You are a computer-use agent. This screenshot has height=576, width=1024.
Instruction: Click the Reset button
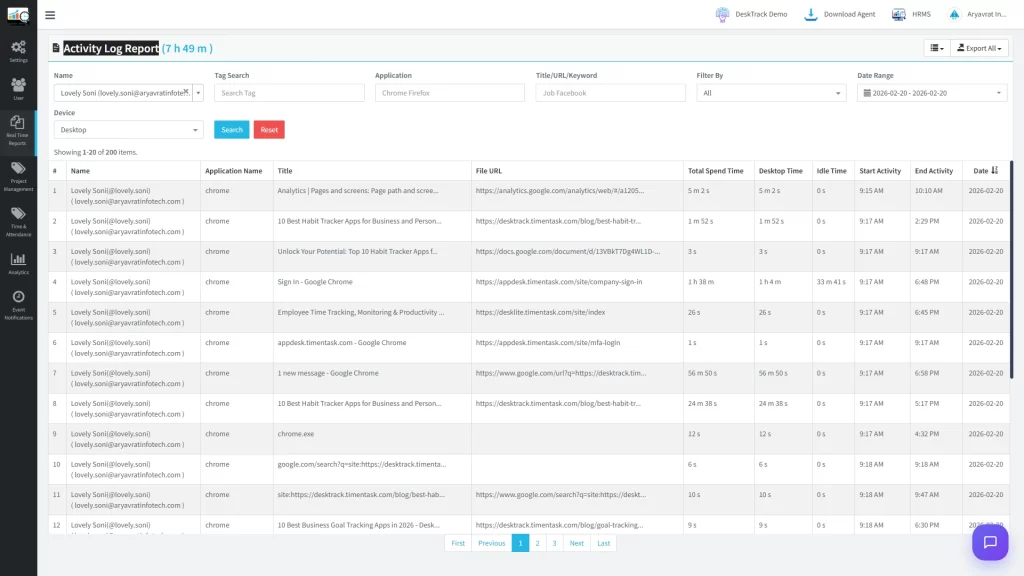(x=269, y=129)
